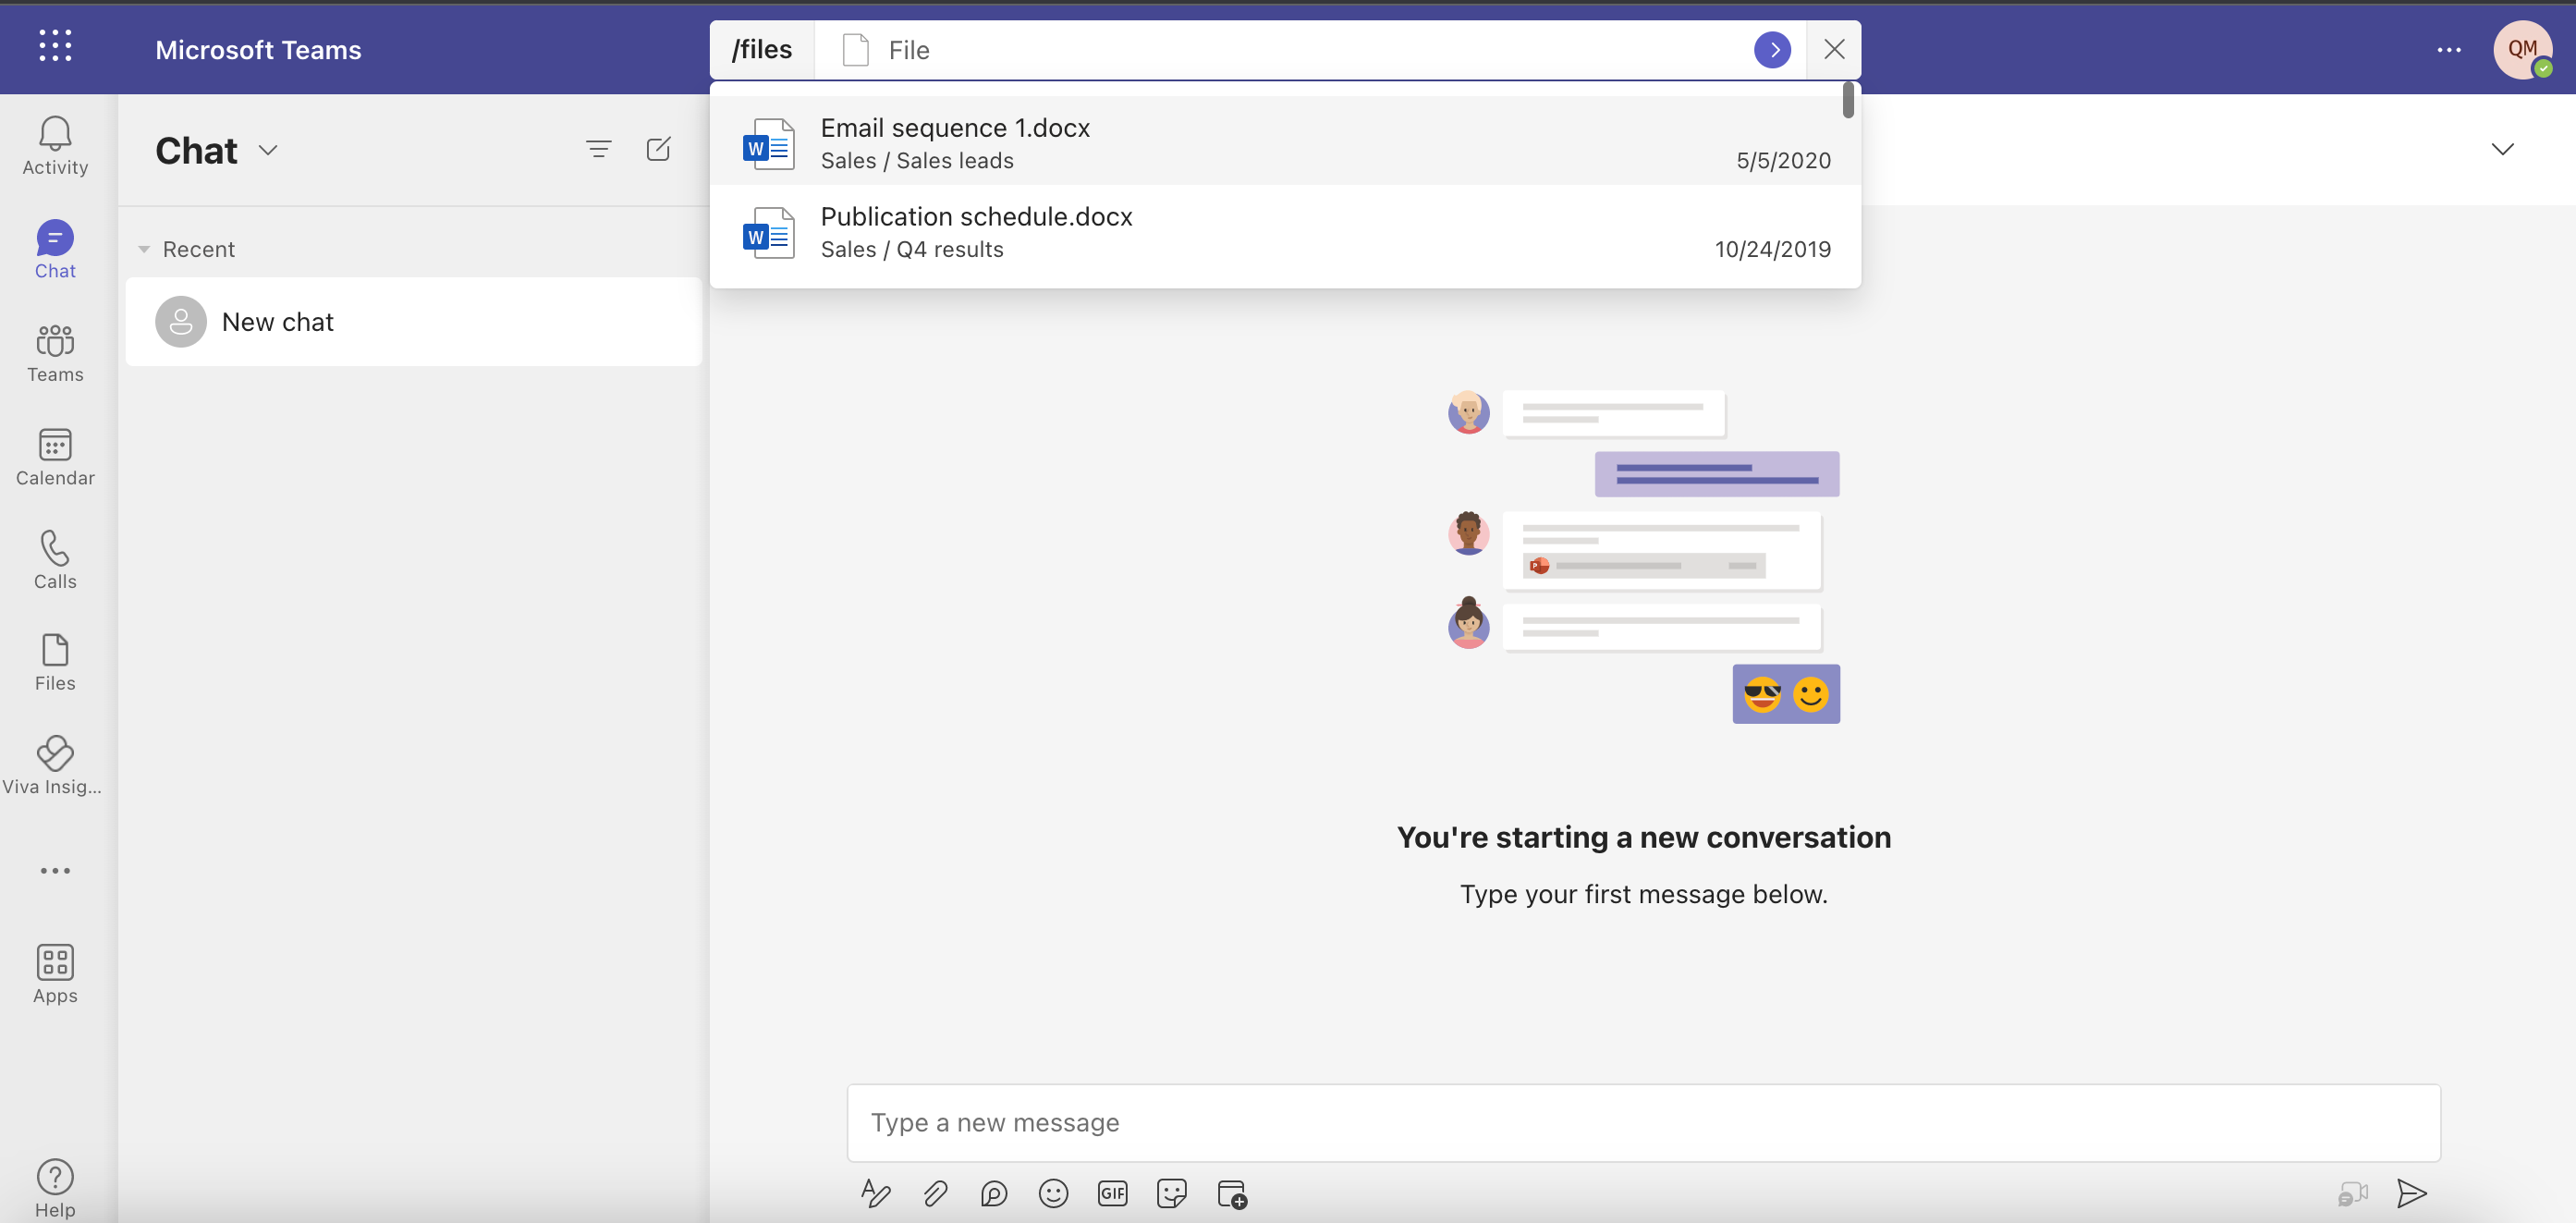Open the Apps store
This screenshot has width=2576, height=1223.
55,974
